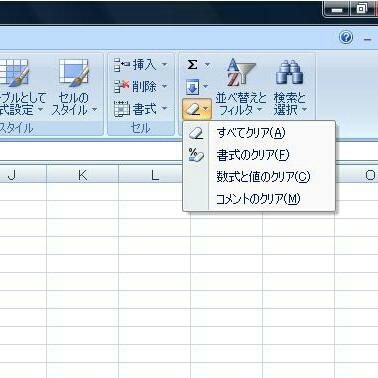Open the セルのスタイル cell styles gallery

pos(74,87)
